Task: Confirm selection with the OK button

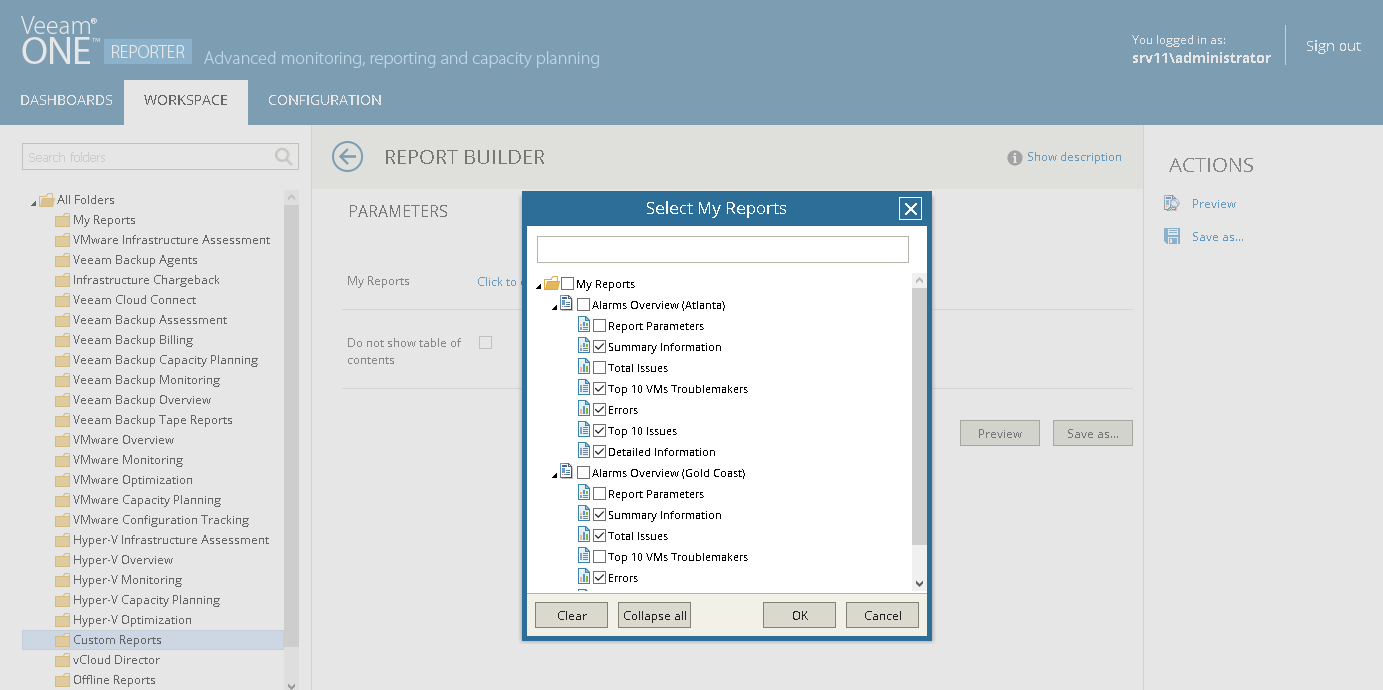Action: [800, 615]
